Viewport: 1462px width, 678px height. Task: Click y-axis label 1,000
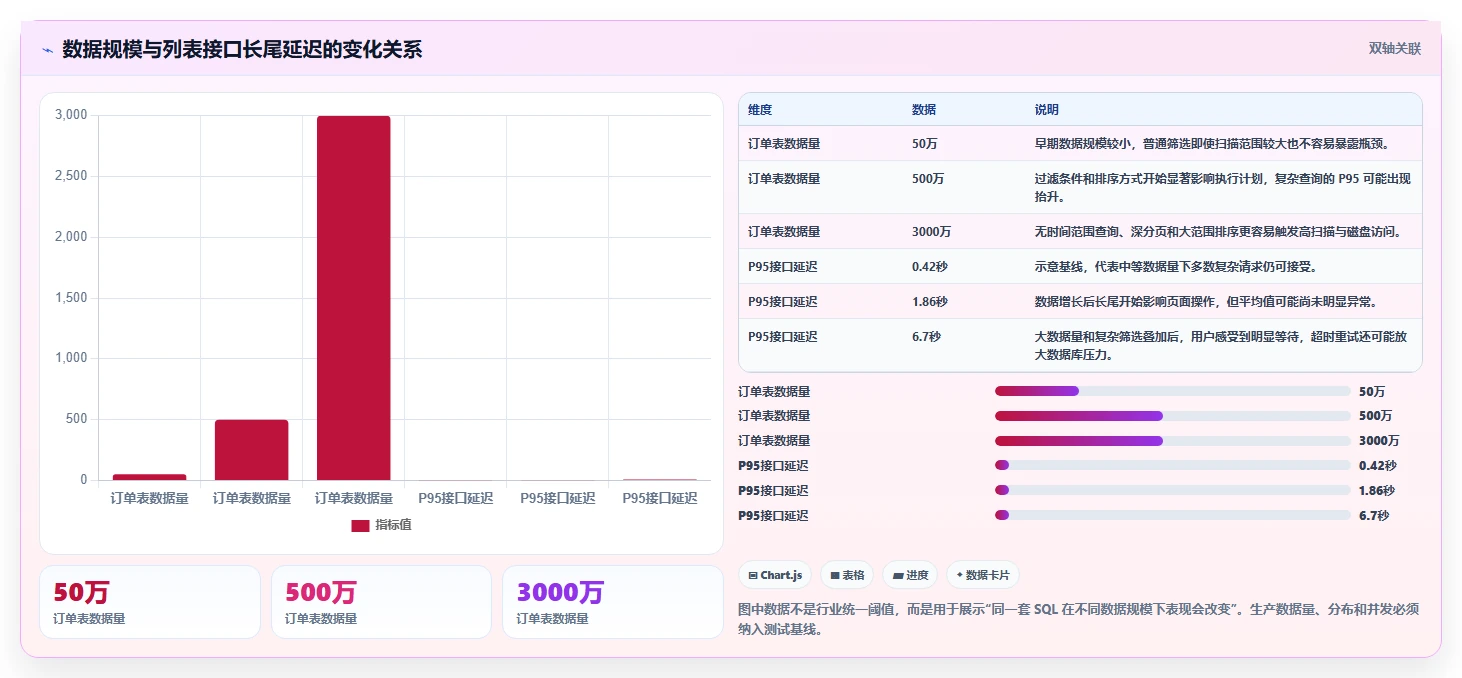[70, 358]
